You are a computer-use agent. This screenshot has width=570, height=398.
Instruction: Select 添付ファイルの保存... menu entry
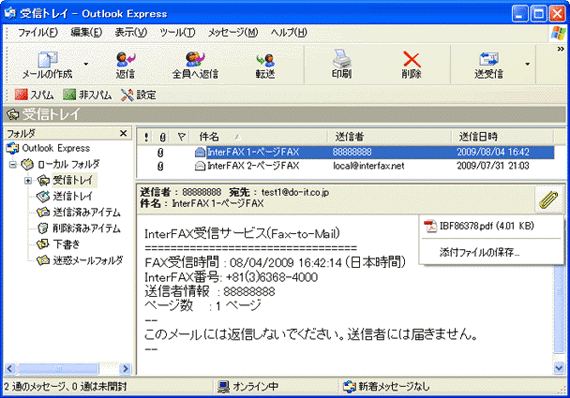pos(479,252)
